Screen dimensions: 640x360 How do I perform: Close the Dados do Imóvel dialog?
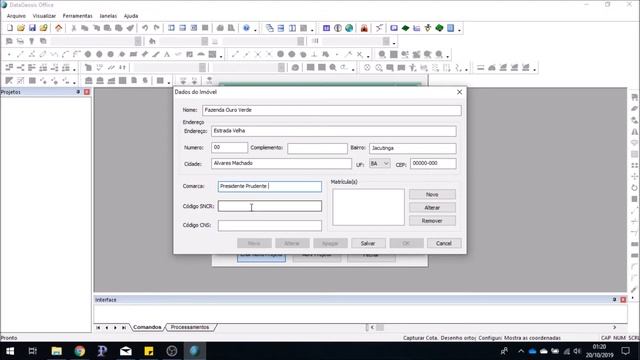coord(459,92)
